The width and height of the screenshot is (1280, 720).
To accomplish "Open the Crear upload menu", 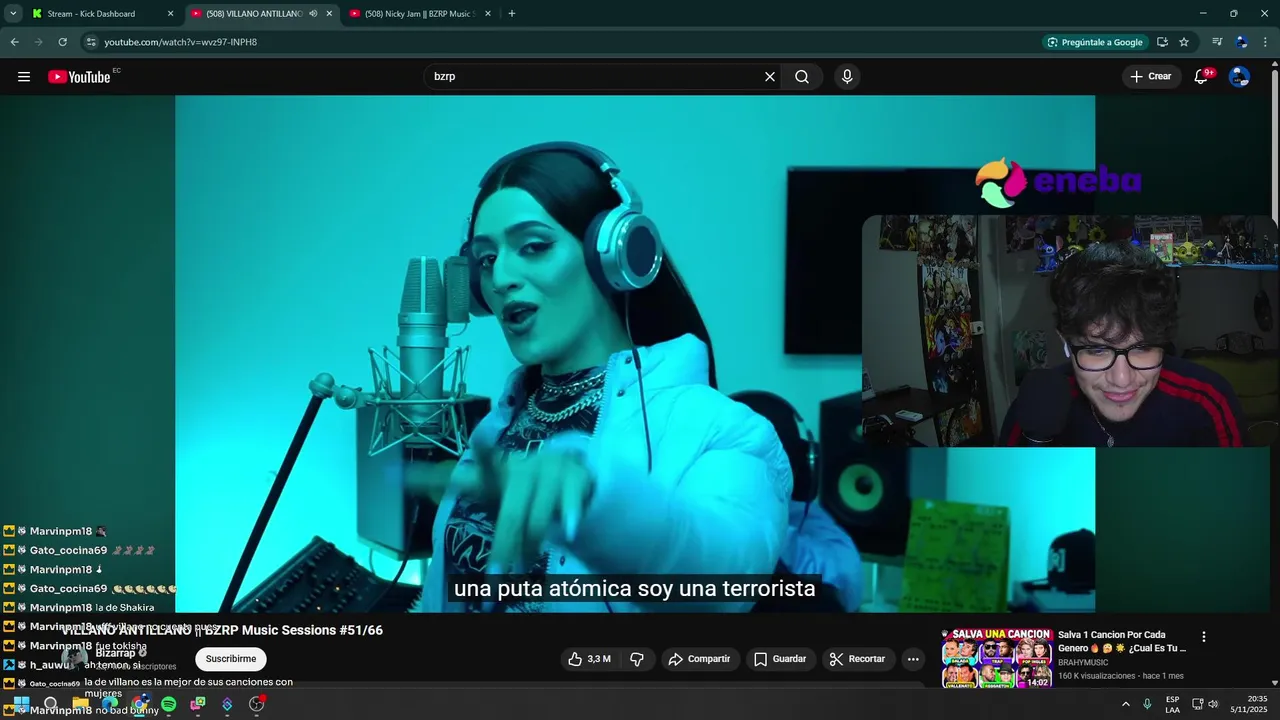I will pyautogui.click(x=1151, y=77).
